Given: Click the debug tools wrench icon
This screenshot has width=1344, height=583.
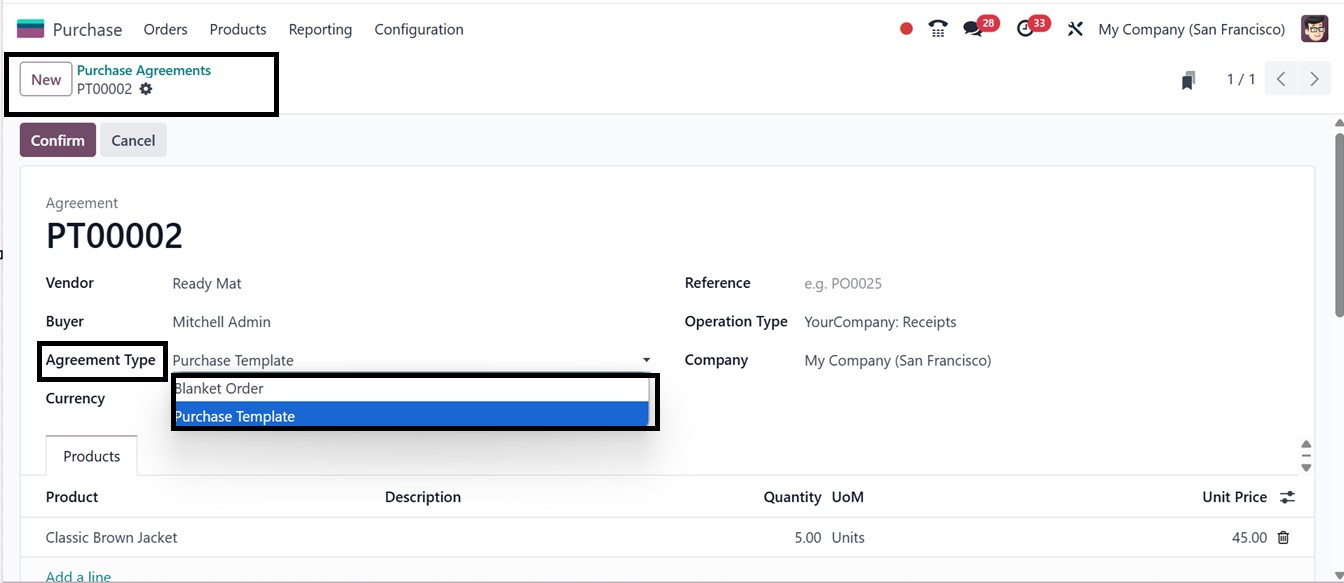Looking at the screenshot, I should [1075, 29].
